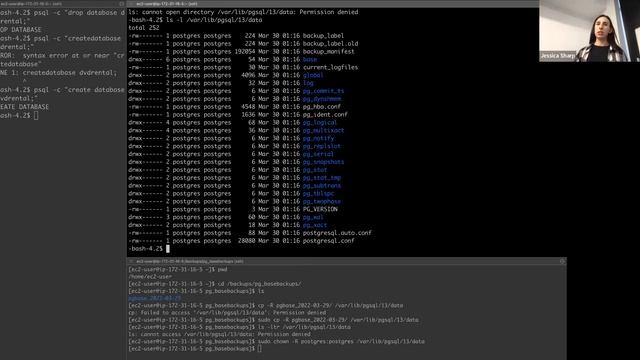Click the backup_label file name
This screenshot has width=640, height=360.
(x=323, y=36)
